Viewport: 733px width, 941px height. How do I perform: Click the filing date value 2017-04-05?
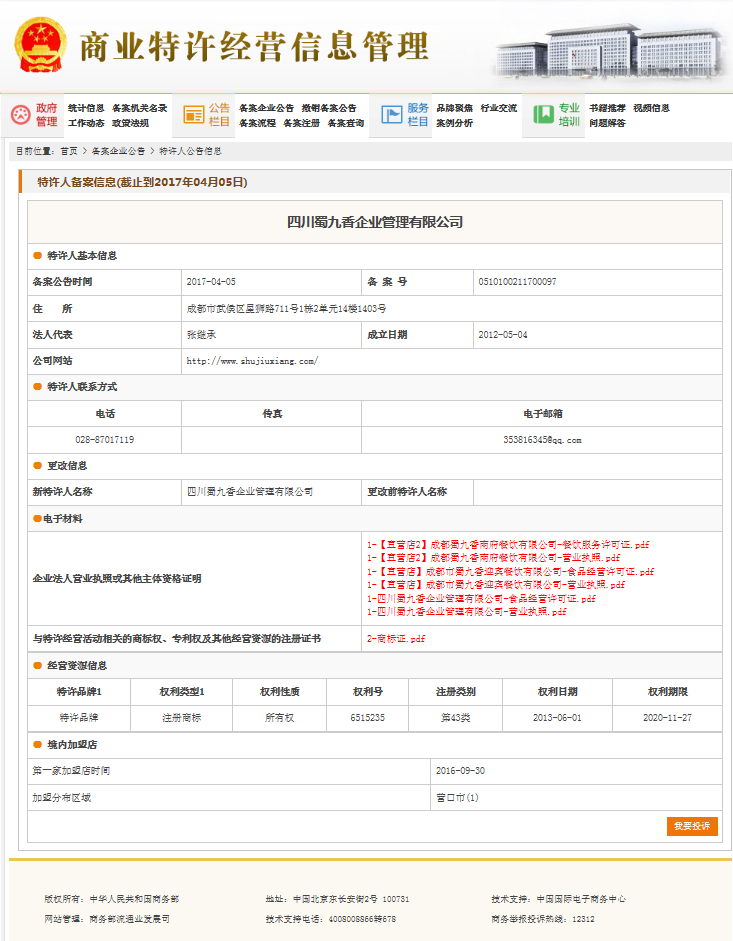click(211, 281)
